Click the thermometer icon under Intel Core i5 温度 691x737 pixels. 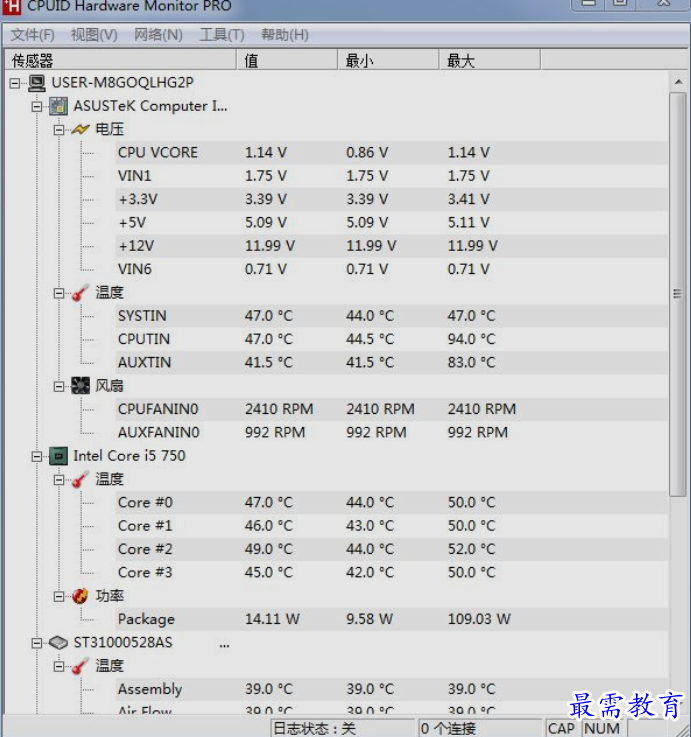(80, 479)
